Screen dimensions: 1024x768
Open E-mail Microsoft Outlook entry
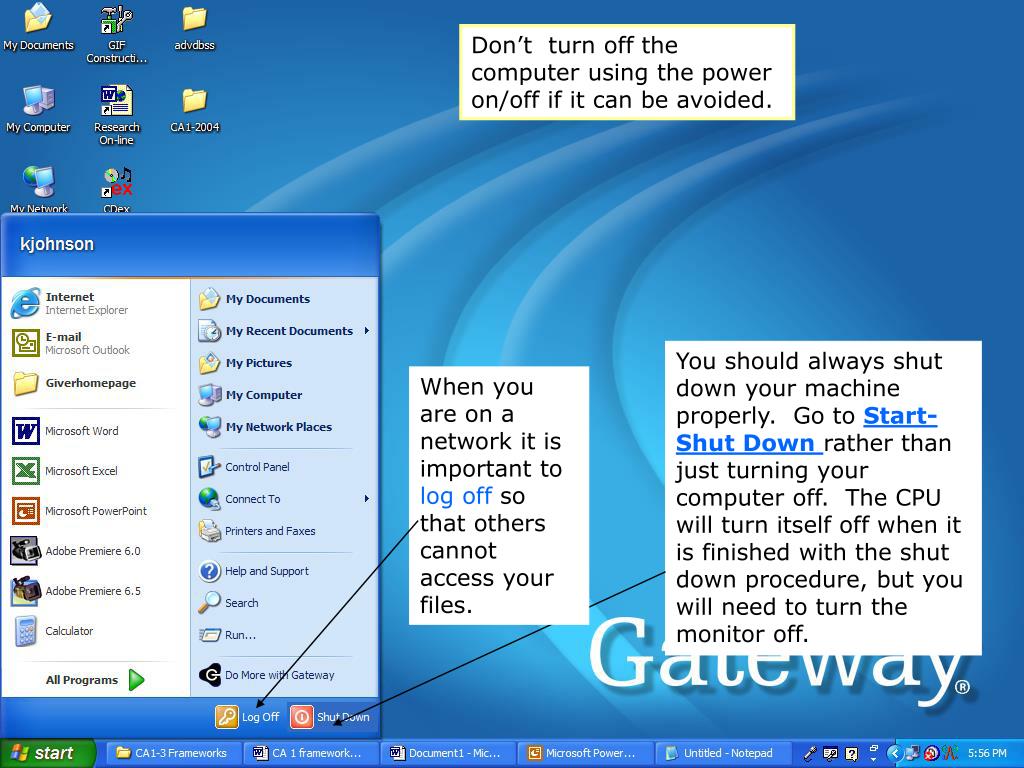(x=71, y=343)
